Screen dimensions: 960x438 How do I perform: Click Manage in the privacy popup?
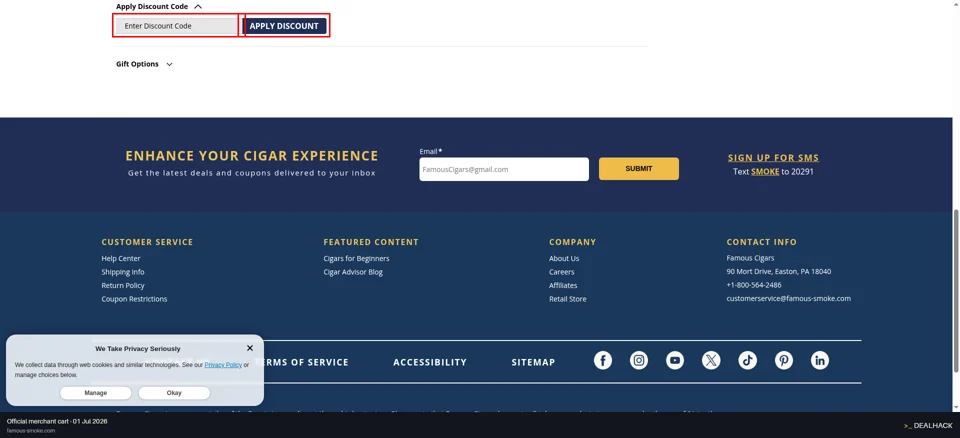pos(96,393)
